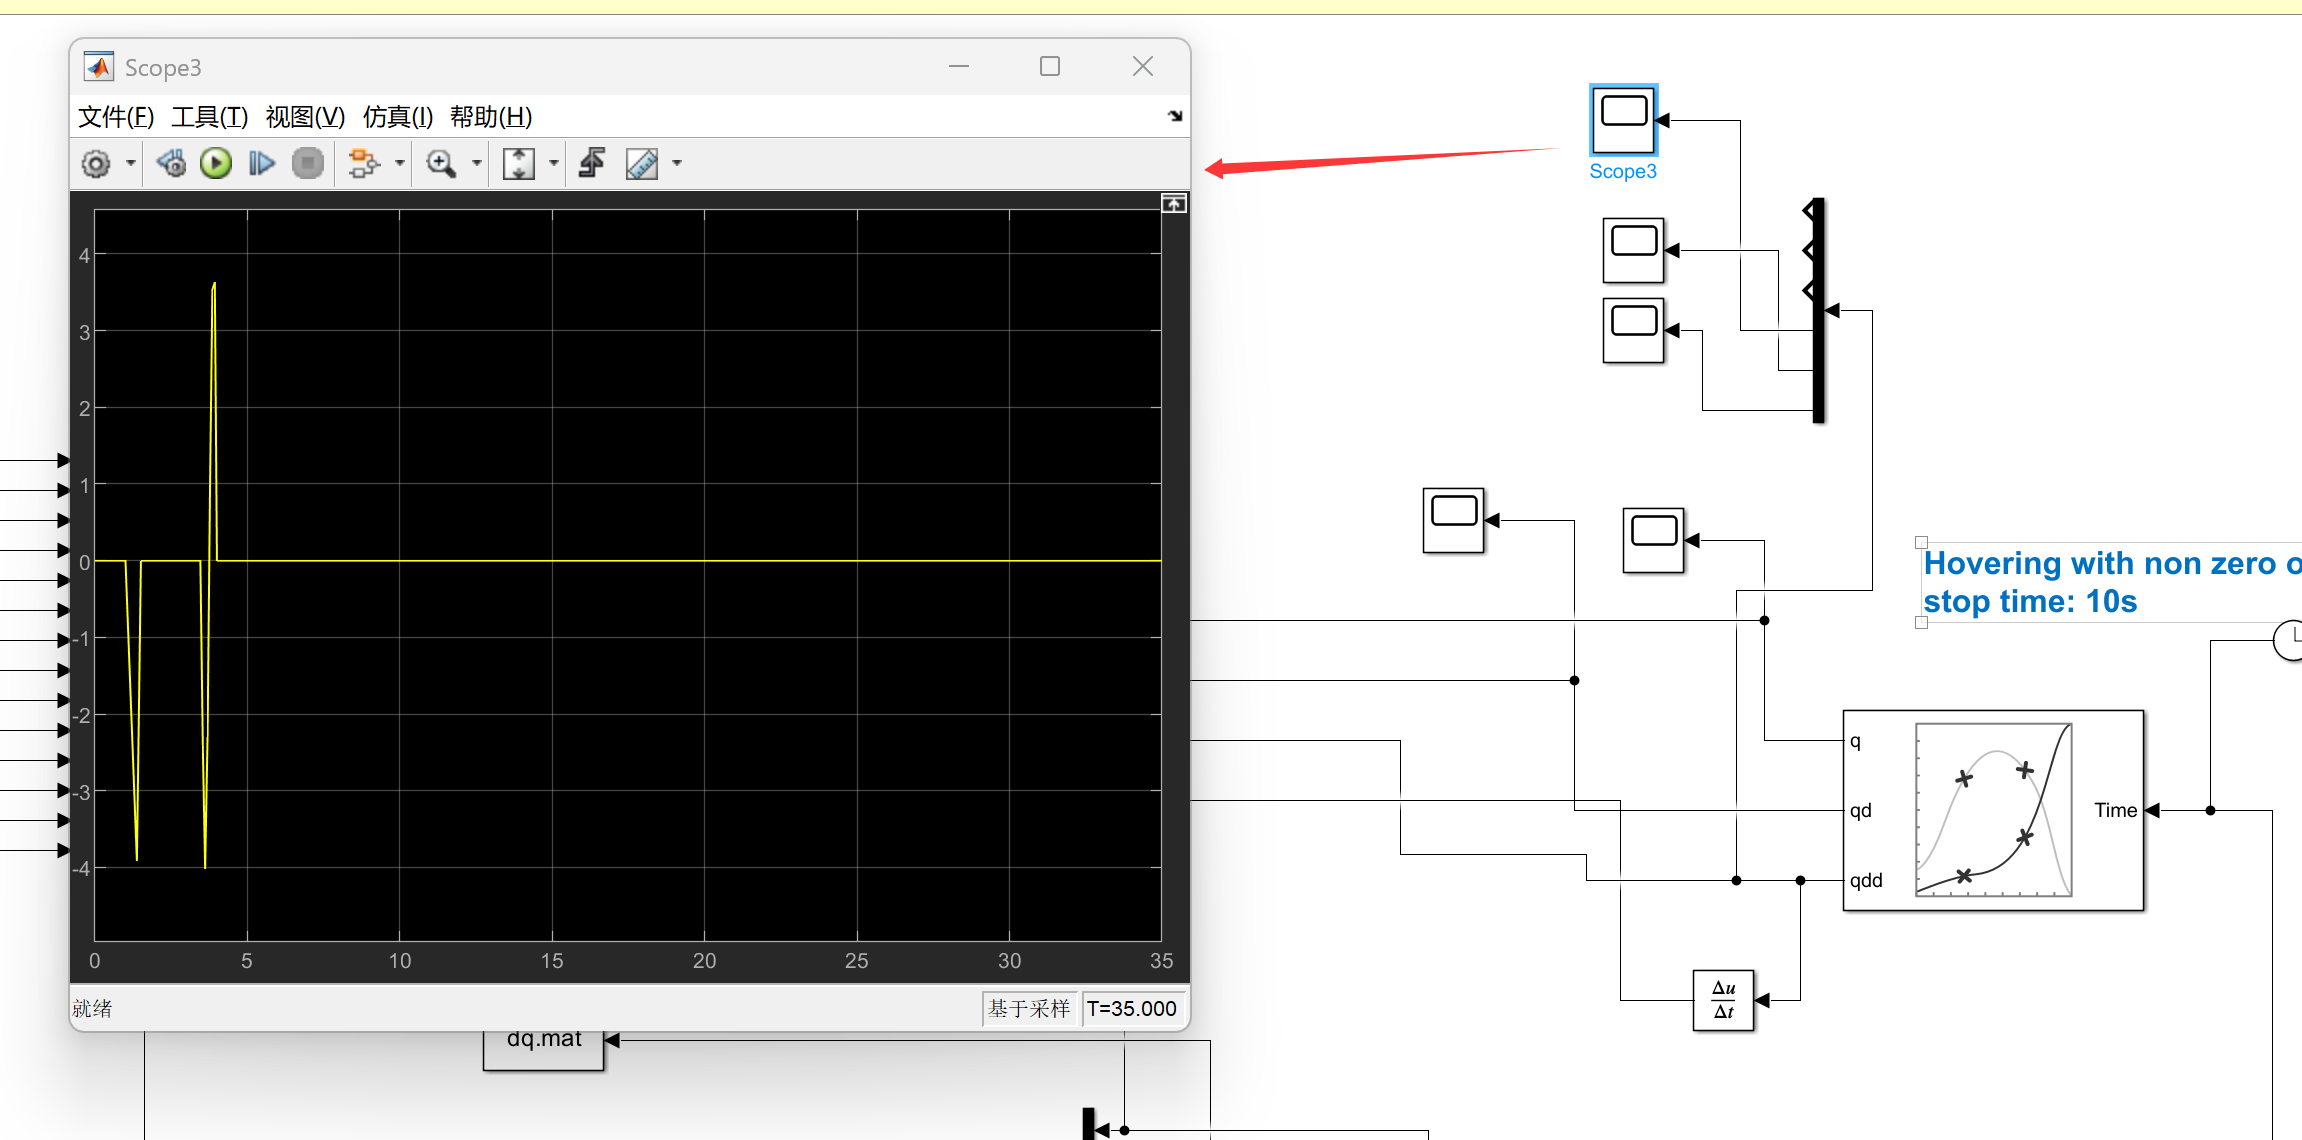Click the green Run simulation button
The height and width of the screenshot is (1140, 2302).
[216, 163]
